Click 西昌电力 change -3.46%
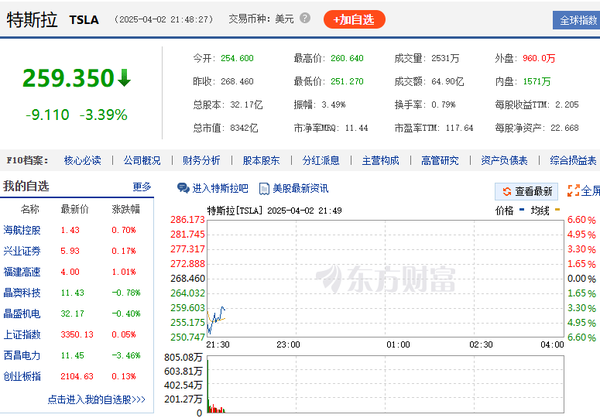This screenshot has height=418, width=600. (126, 355)
